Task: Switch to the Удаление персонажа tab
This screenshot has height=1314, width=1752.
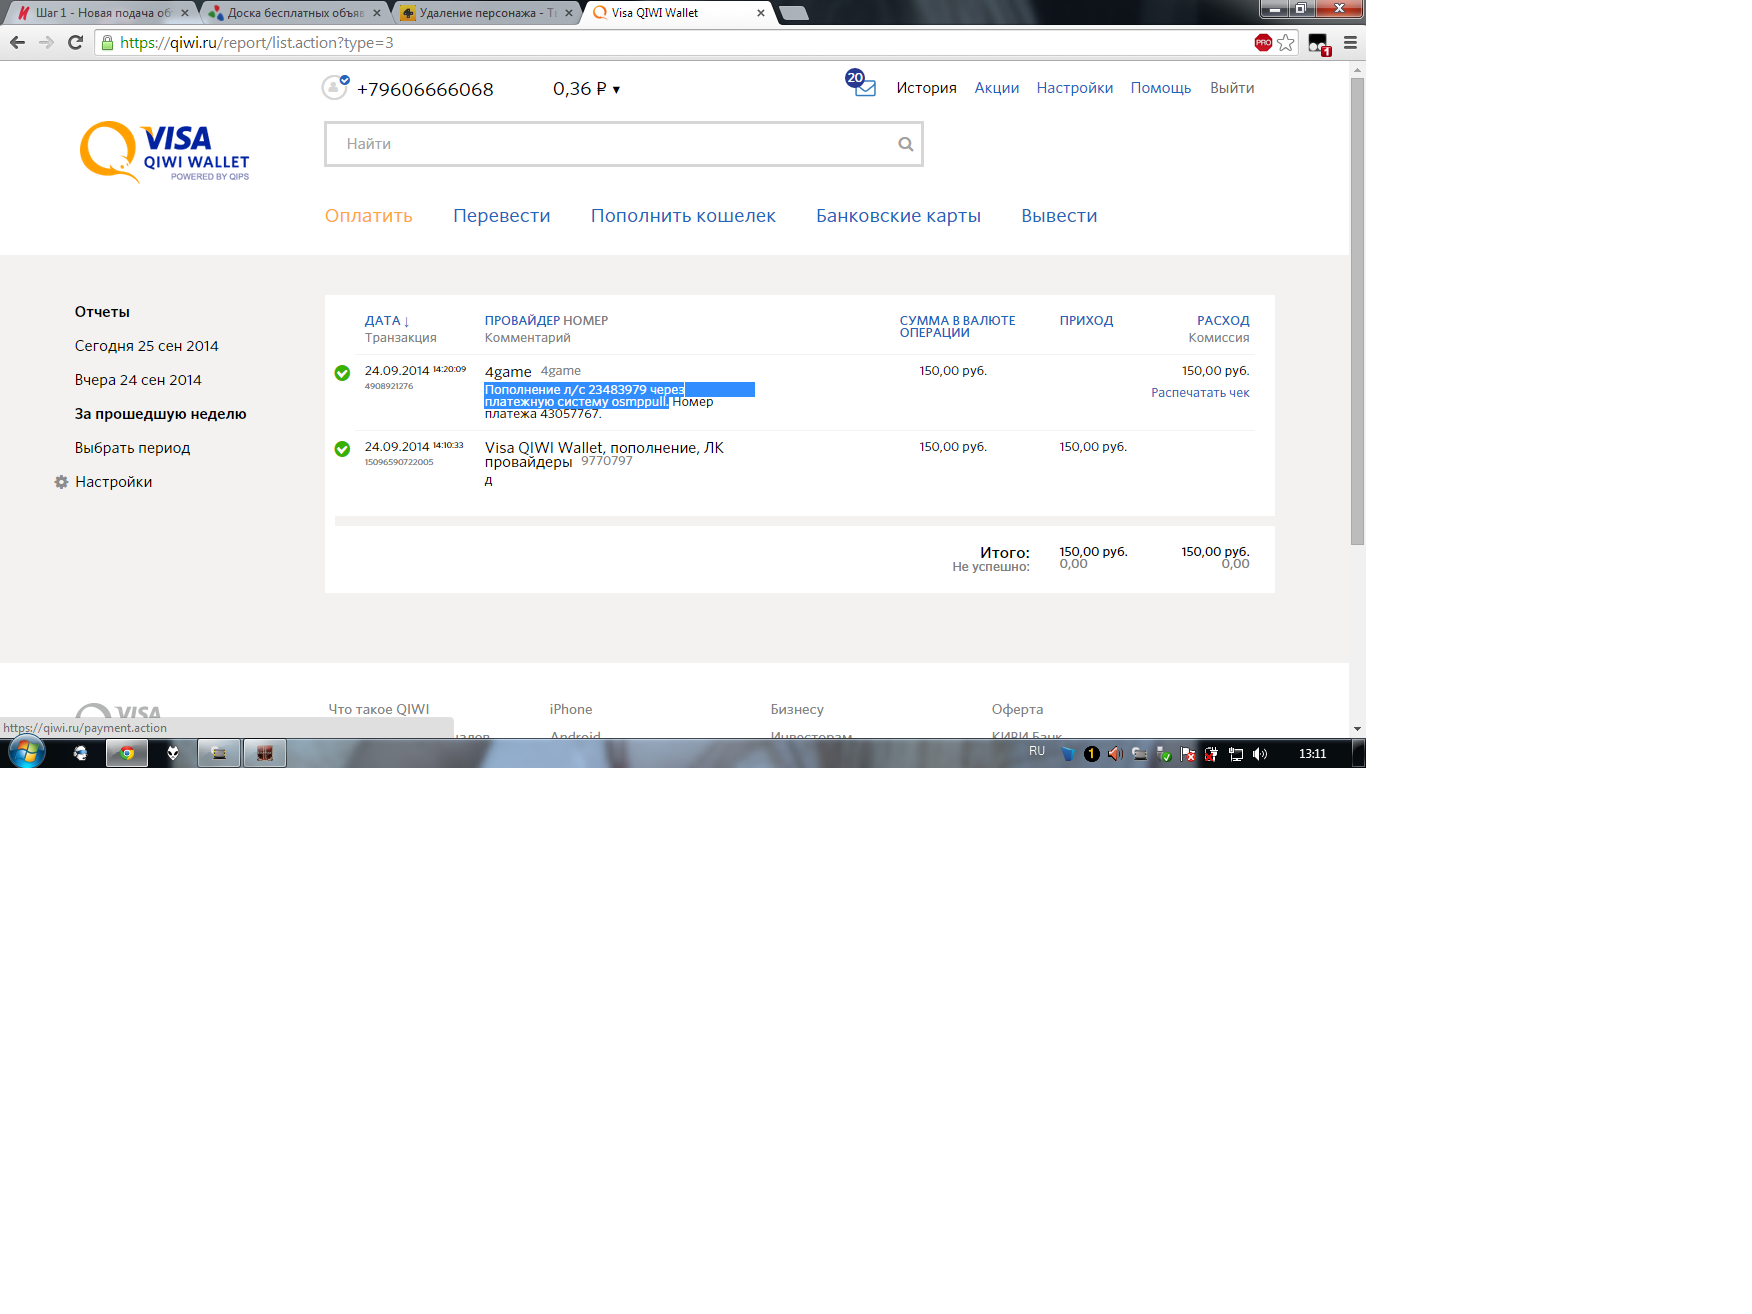Action: point(487,13)
